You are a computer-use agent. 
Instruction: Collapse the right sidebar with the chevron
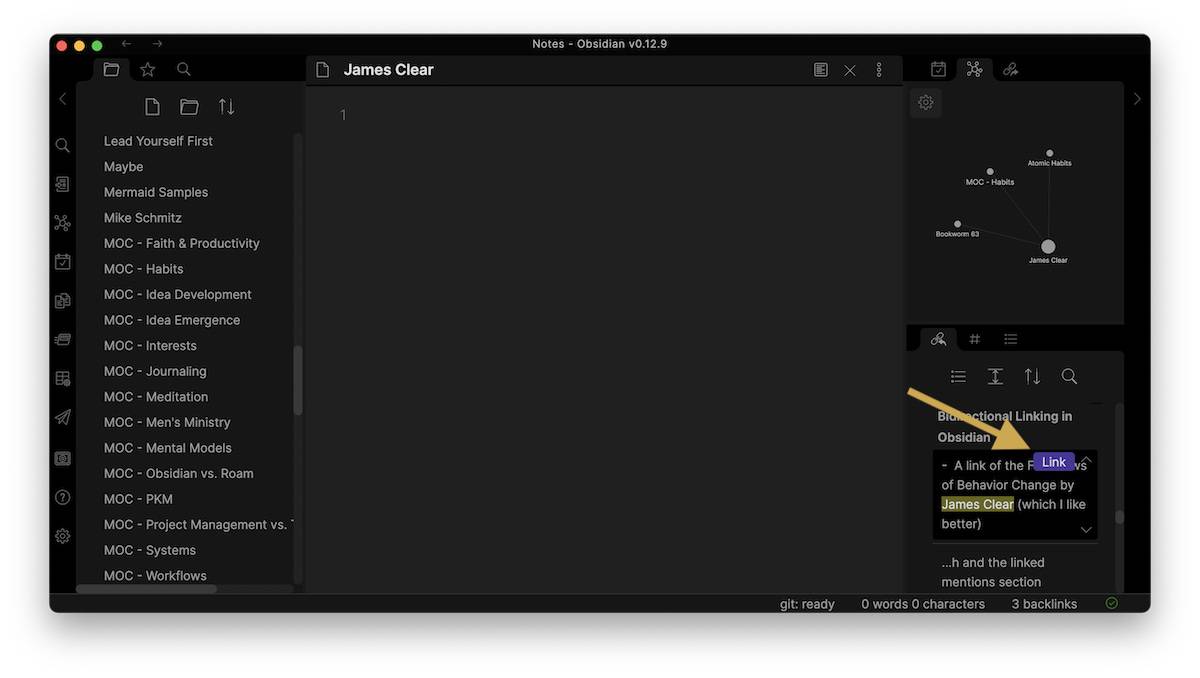1137,99
